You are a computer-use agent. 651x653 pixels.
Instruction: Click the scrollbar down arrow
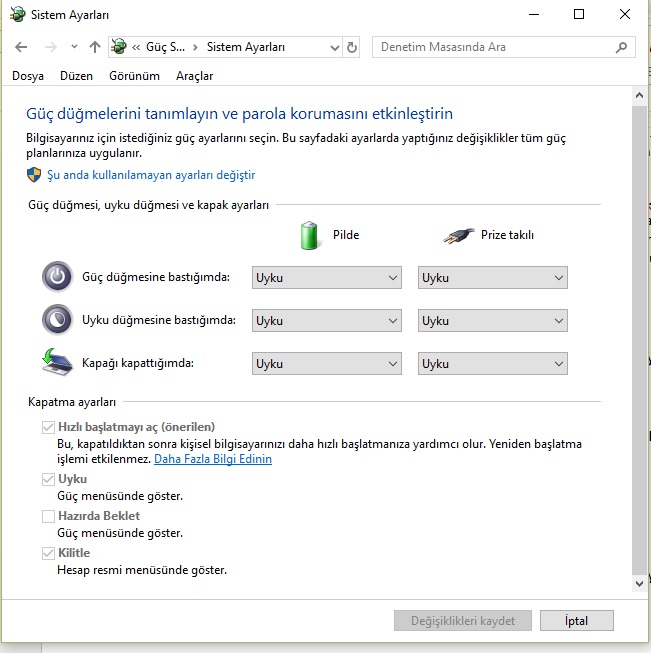tap(639, 583)
